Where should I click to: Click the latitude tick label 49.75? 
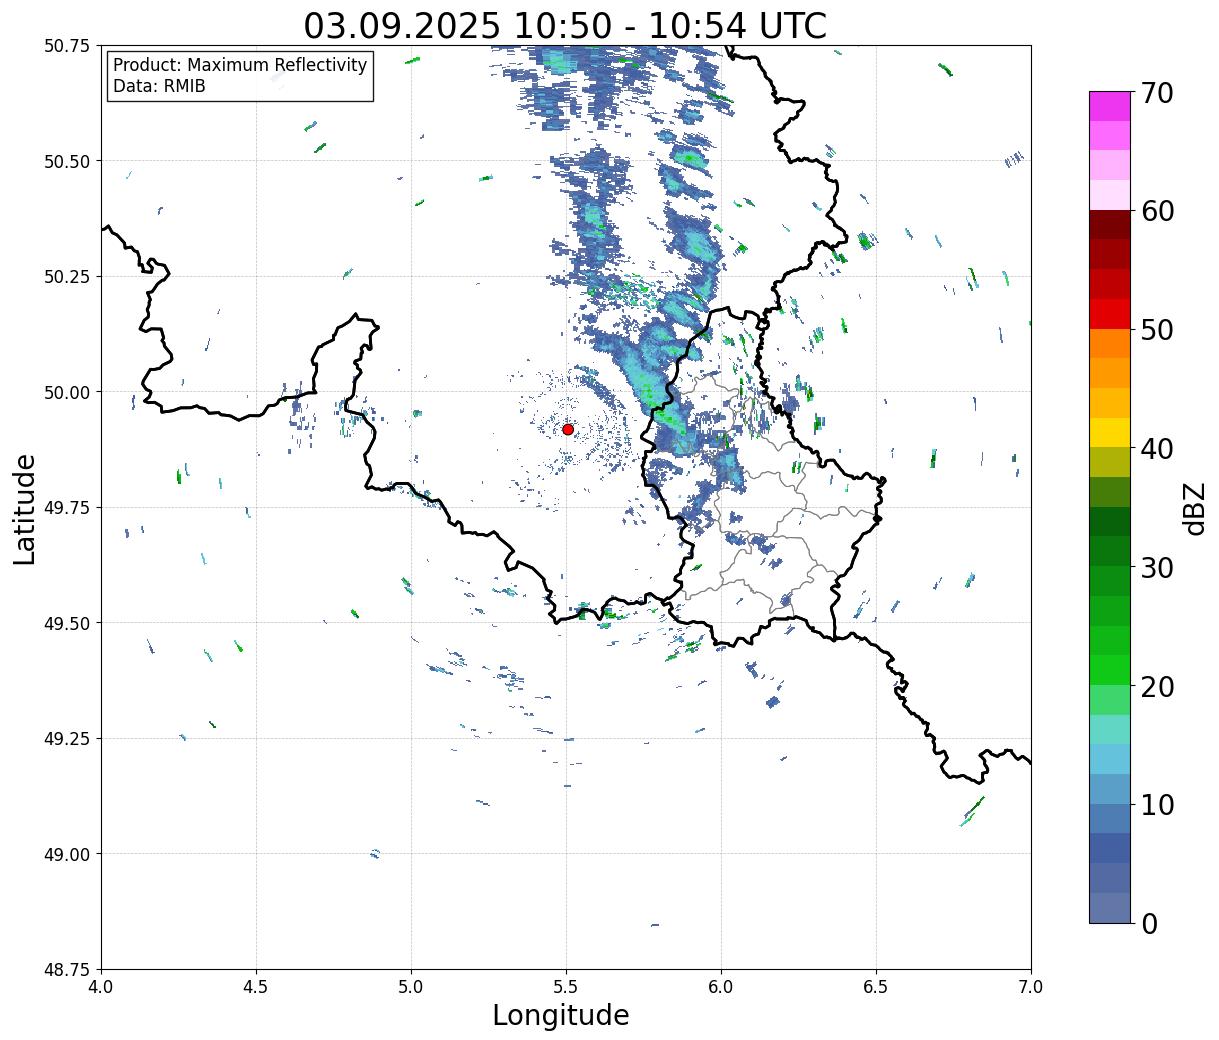67,508
